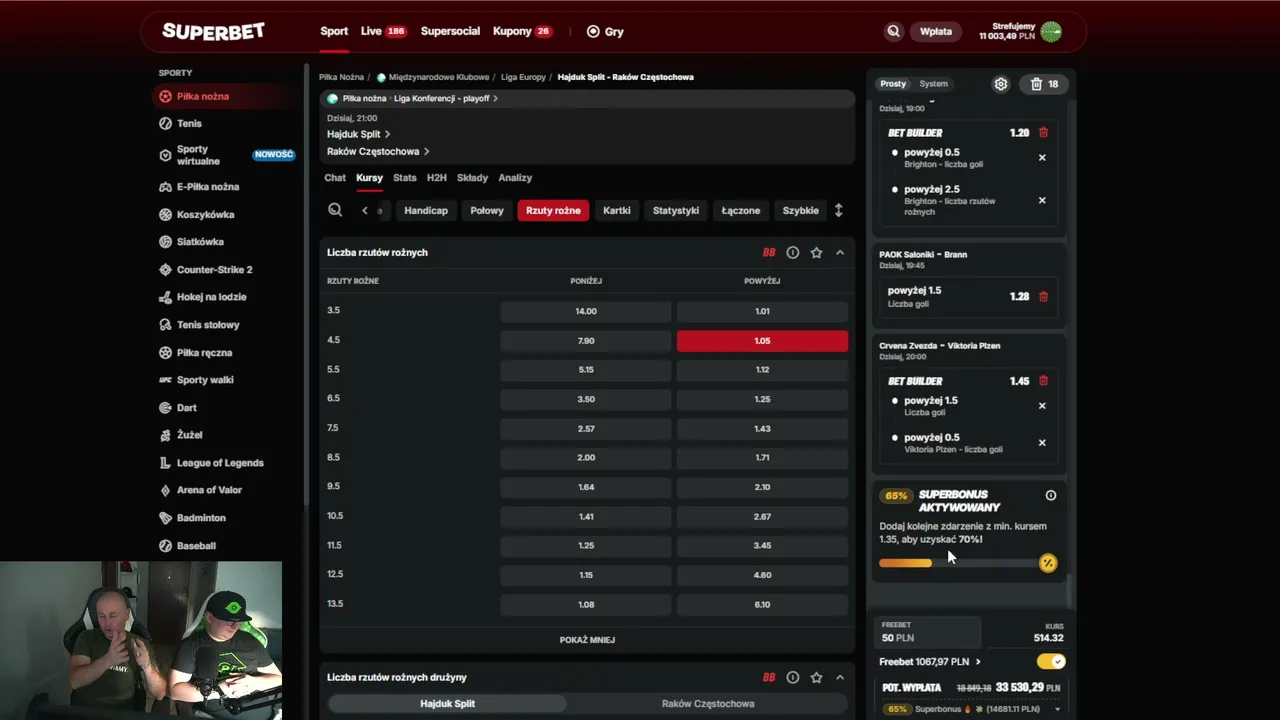Viewport: 1280px width, 720px height.
Task: Remove Brighton liczba goli powyżej 0.5 selection
Action: (1042, 157)
